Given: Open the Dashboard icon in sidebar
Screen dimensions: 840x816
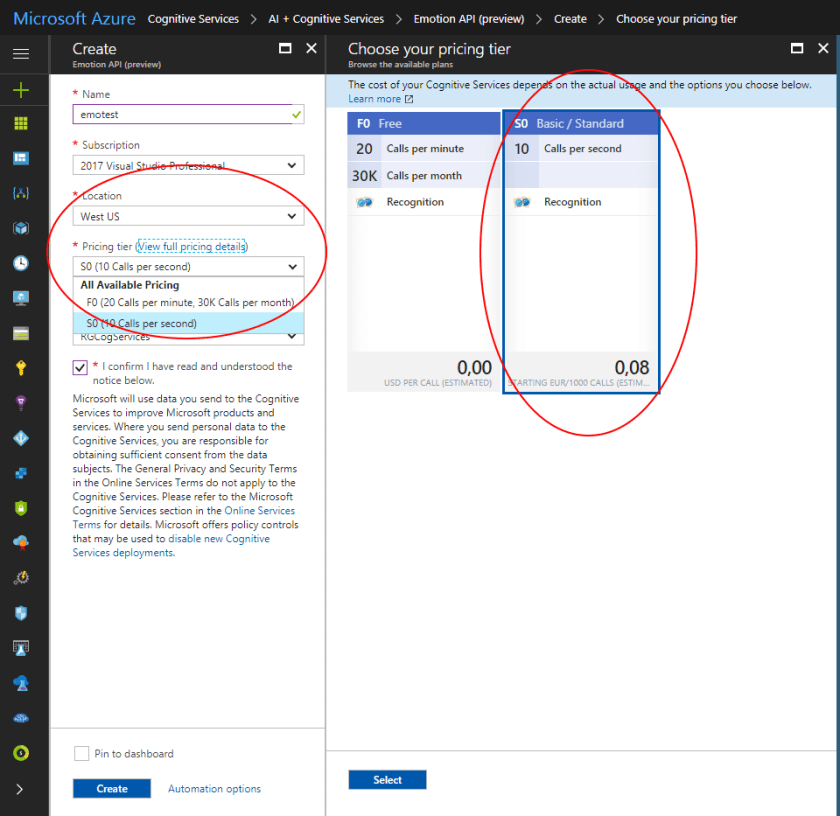Looking at the screenshot, I should pos(21,158).
